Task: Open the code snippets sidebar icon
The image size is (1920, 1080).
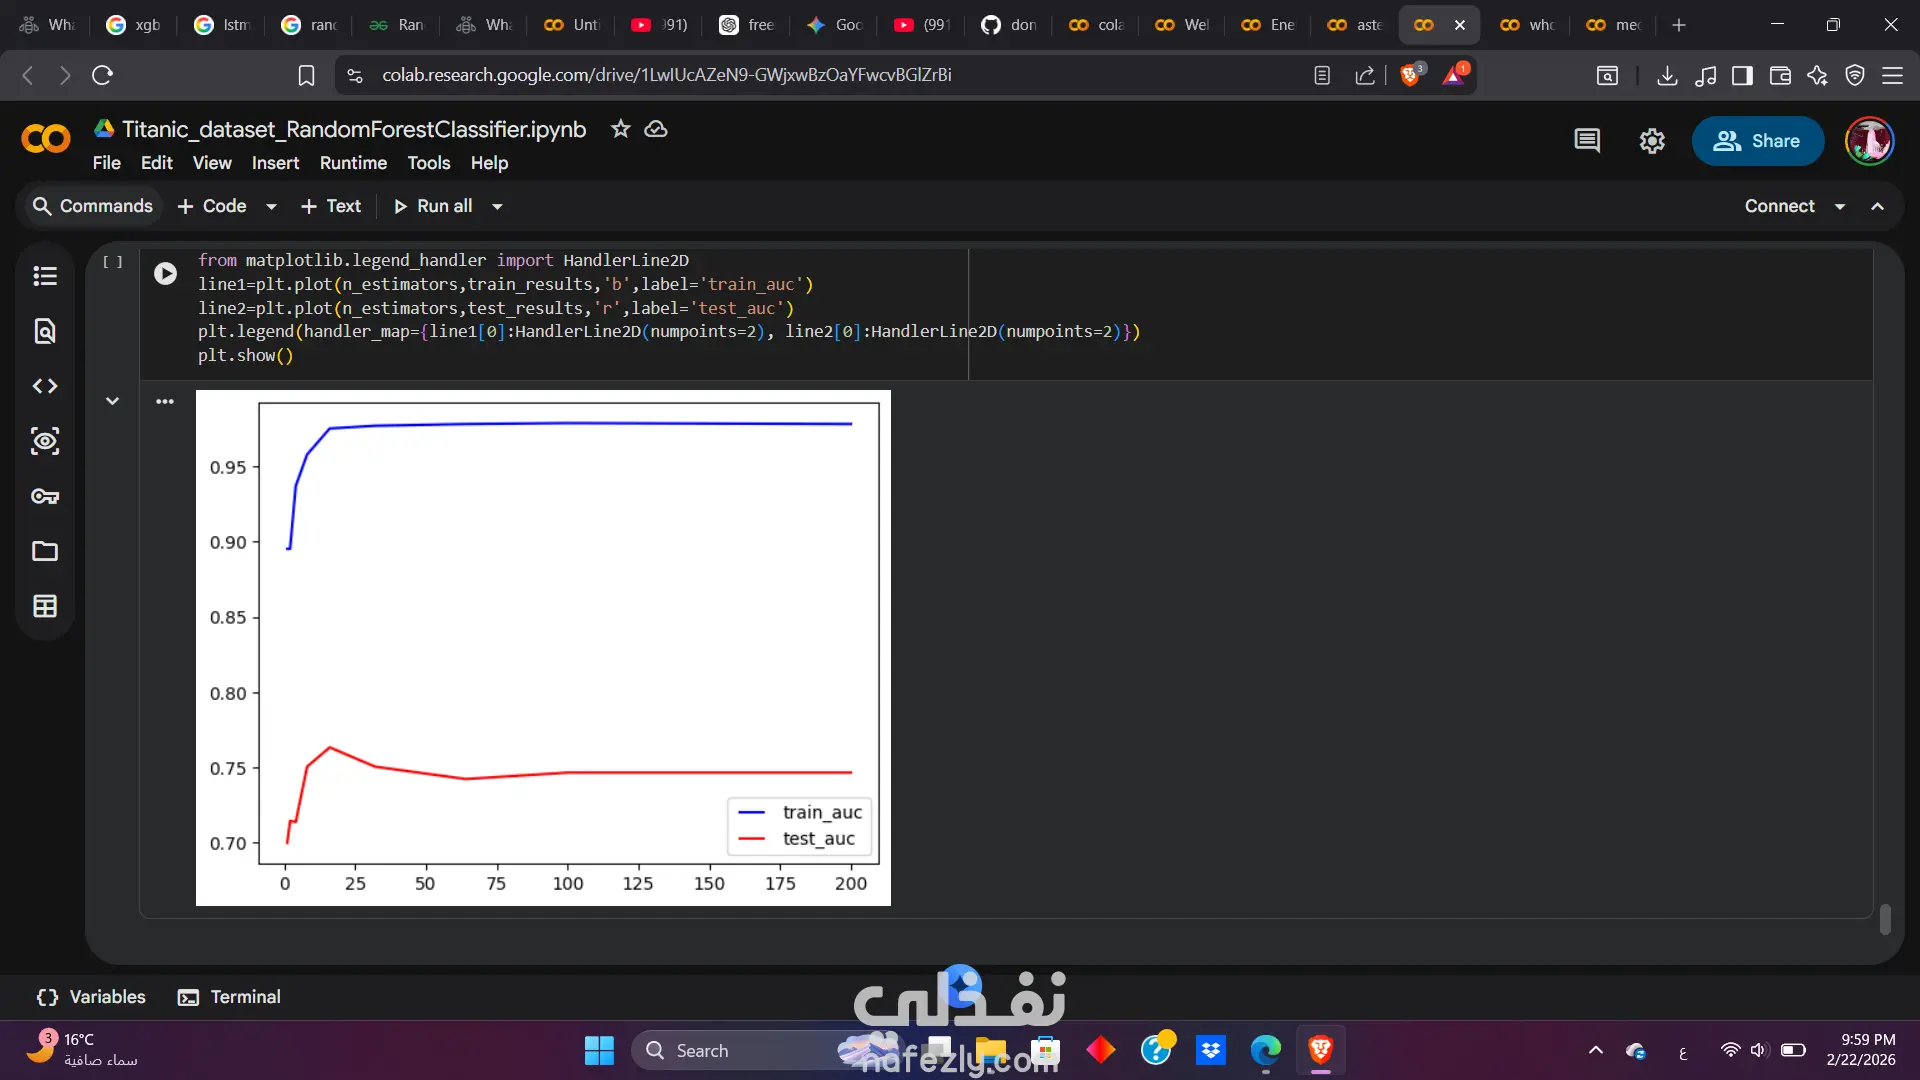Action: [45, 386]
